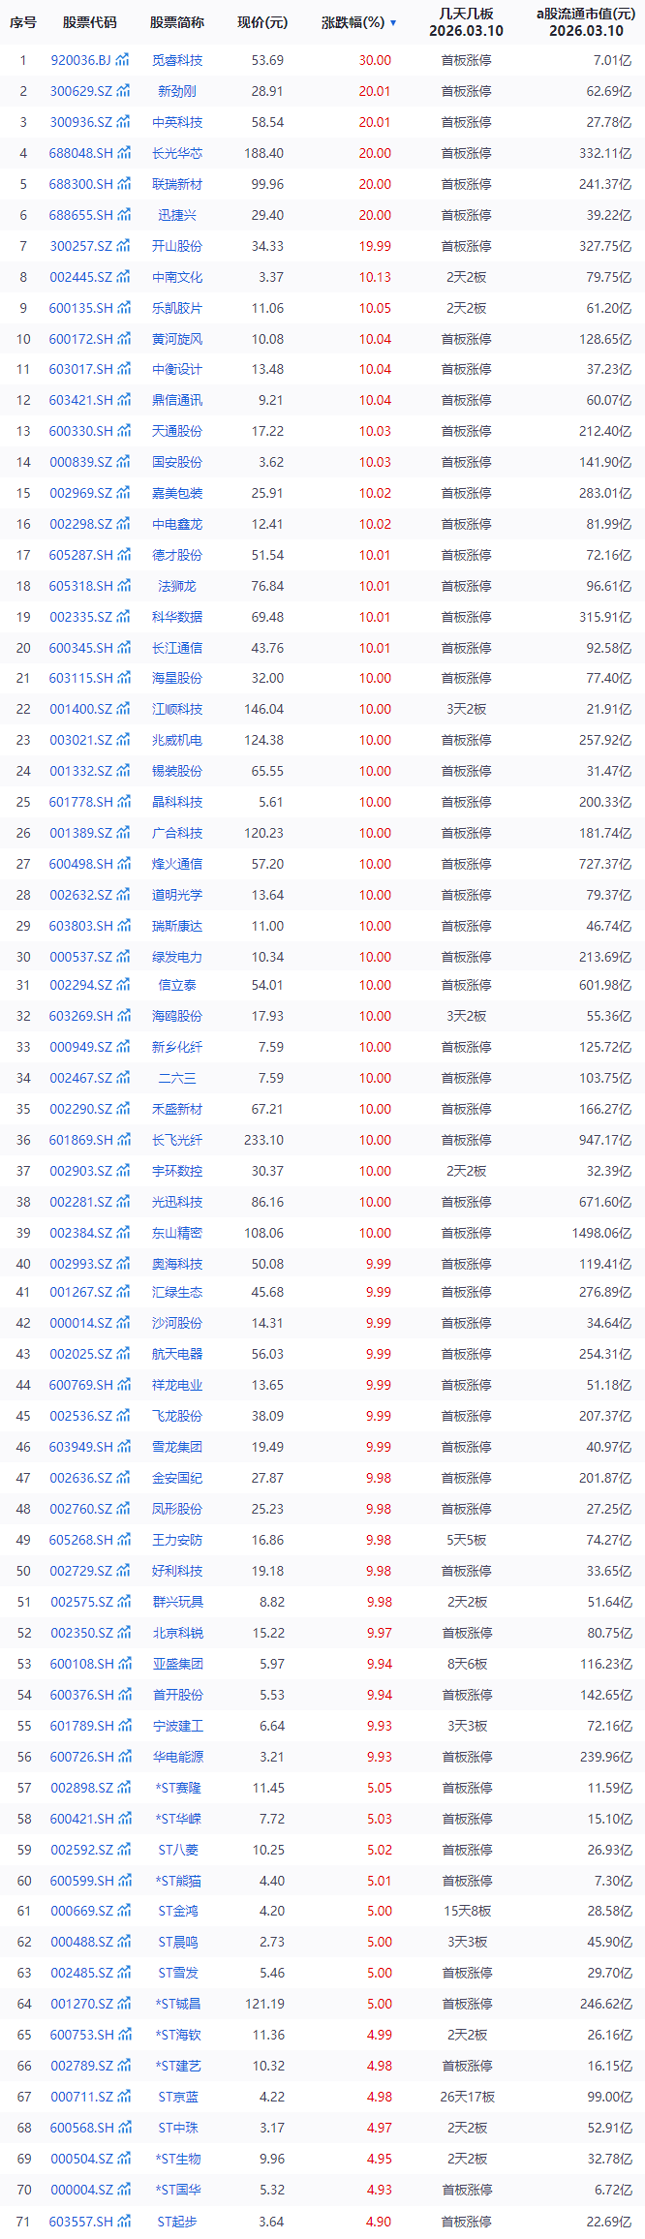Click the 股票代码 column header

point(89,22)
